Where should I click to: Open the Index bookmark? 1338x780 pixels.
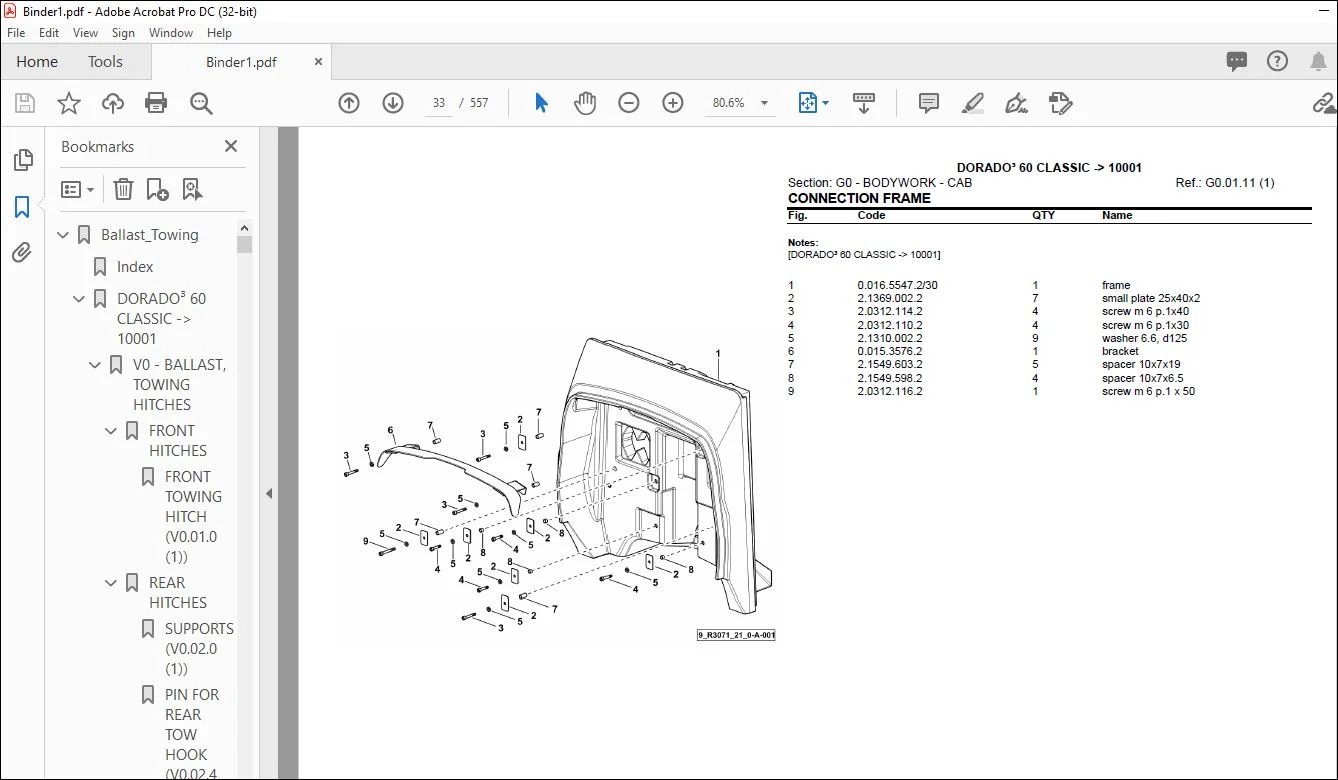point(135,267)
